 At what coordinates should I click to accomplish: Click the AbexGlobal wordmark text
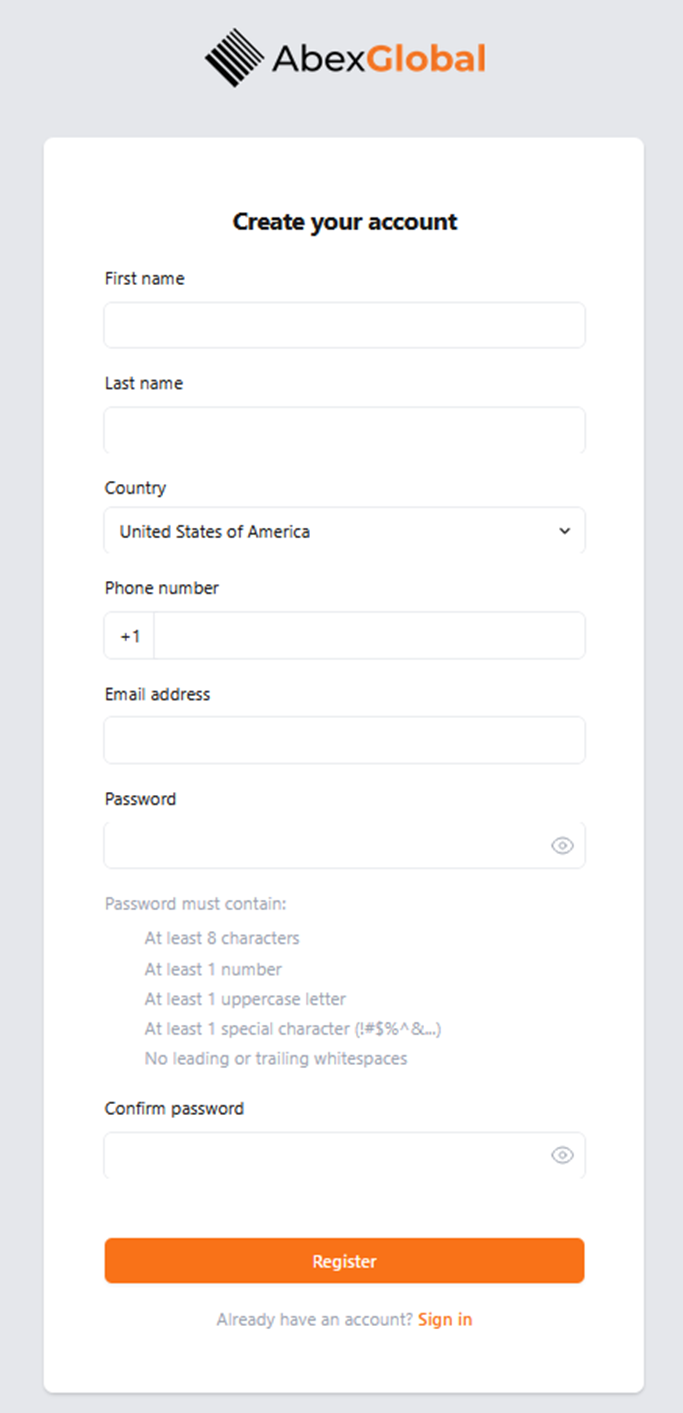coord(378,59)
